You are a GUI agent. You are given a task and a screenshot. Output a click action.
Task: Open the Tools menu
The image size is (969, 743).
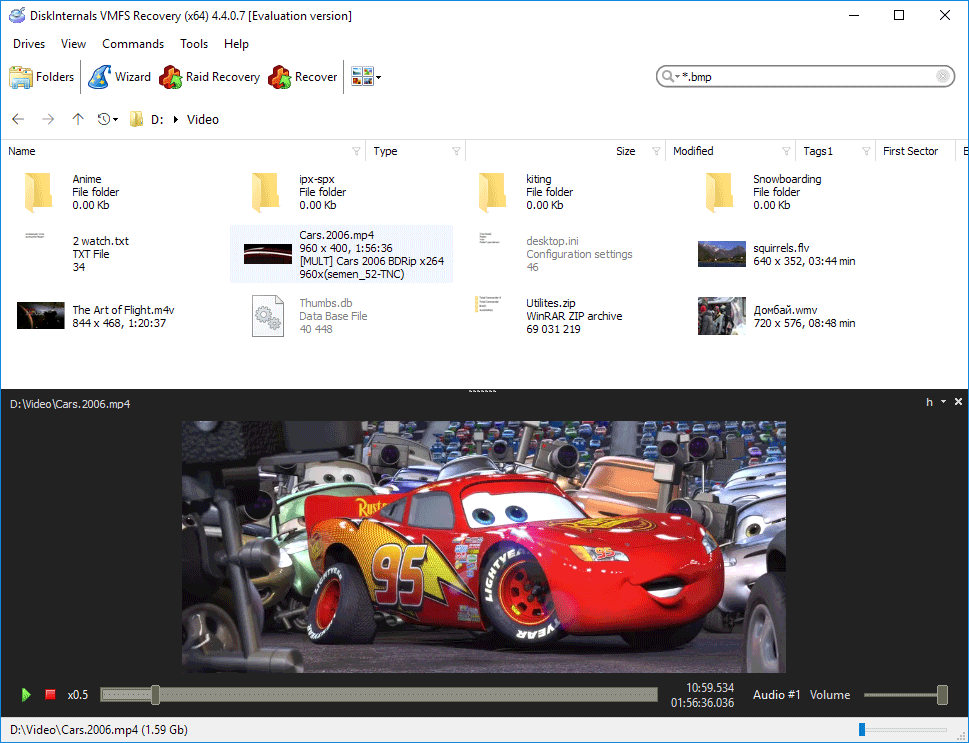coord(194,44)
